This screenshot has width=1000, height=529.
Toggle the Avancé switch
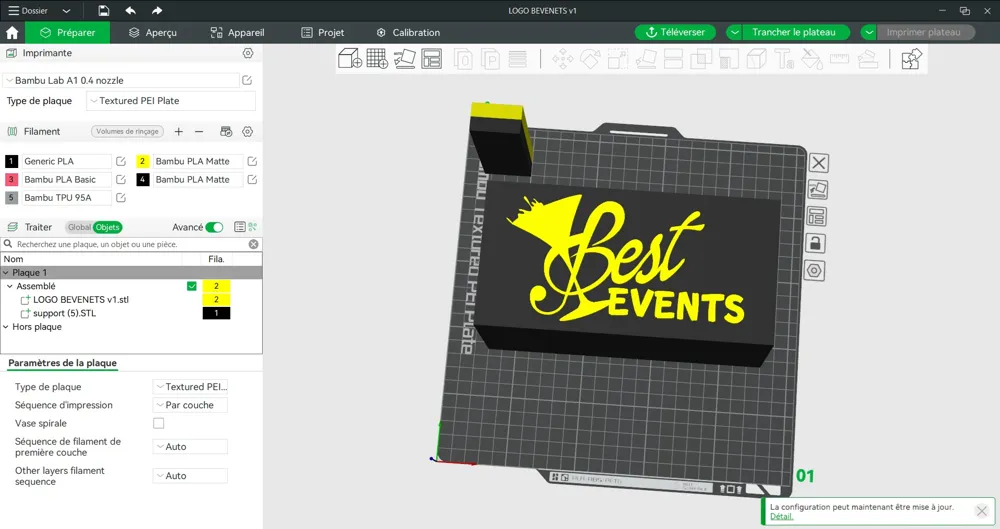[x=214, y=227]
